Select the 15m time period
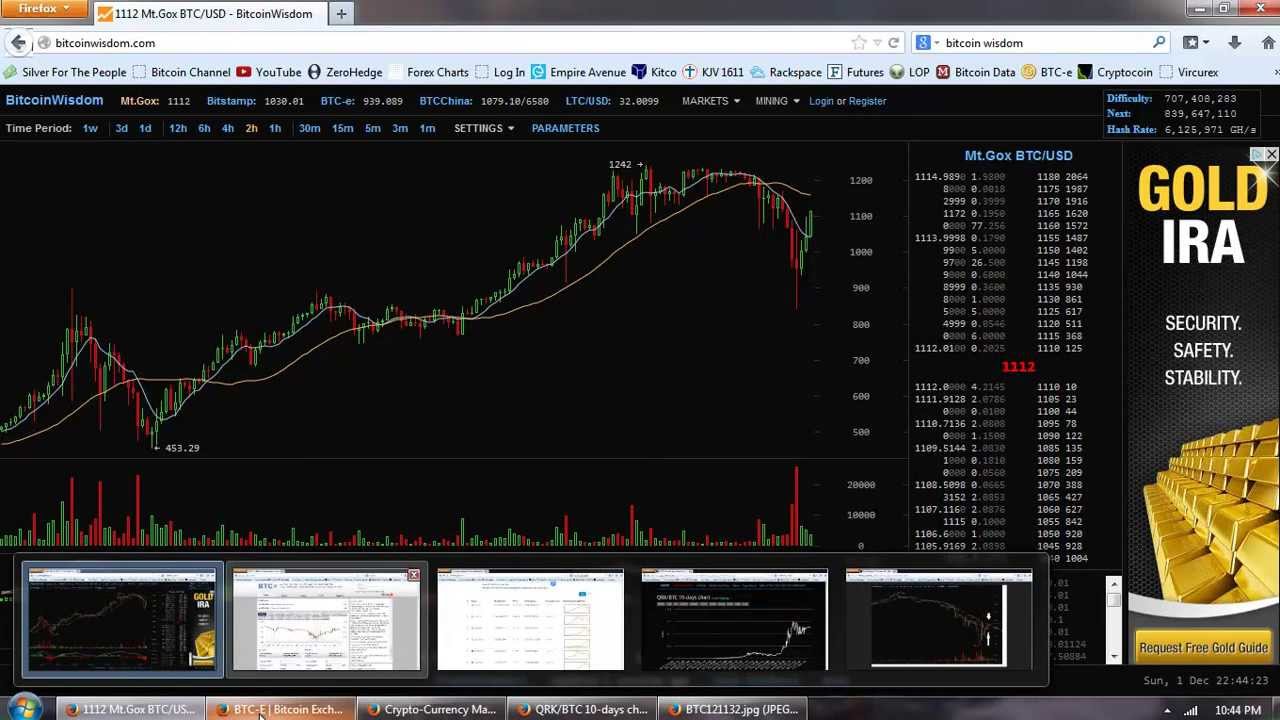The height and width of the screenshot is (720, 1280). click(342, 128)
